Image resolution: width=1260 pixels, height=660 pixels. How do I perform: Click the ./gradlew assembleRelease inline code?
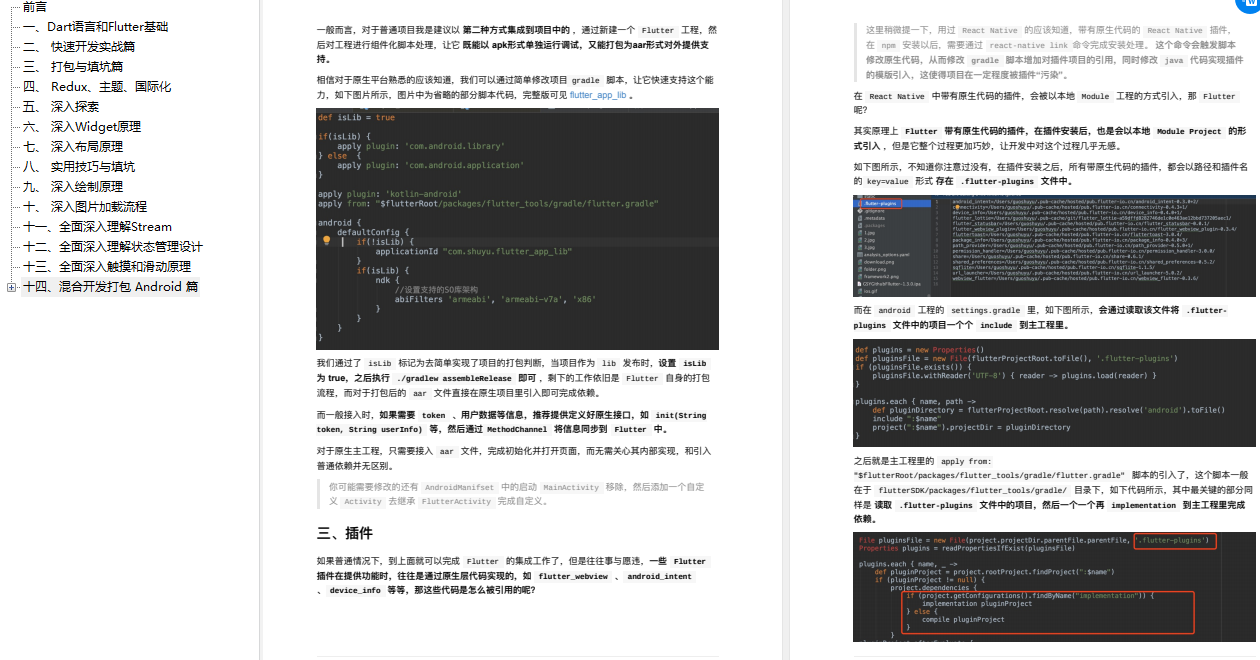454,379
